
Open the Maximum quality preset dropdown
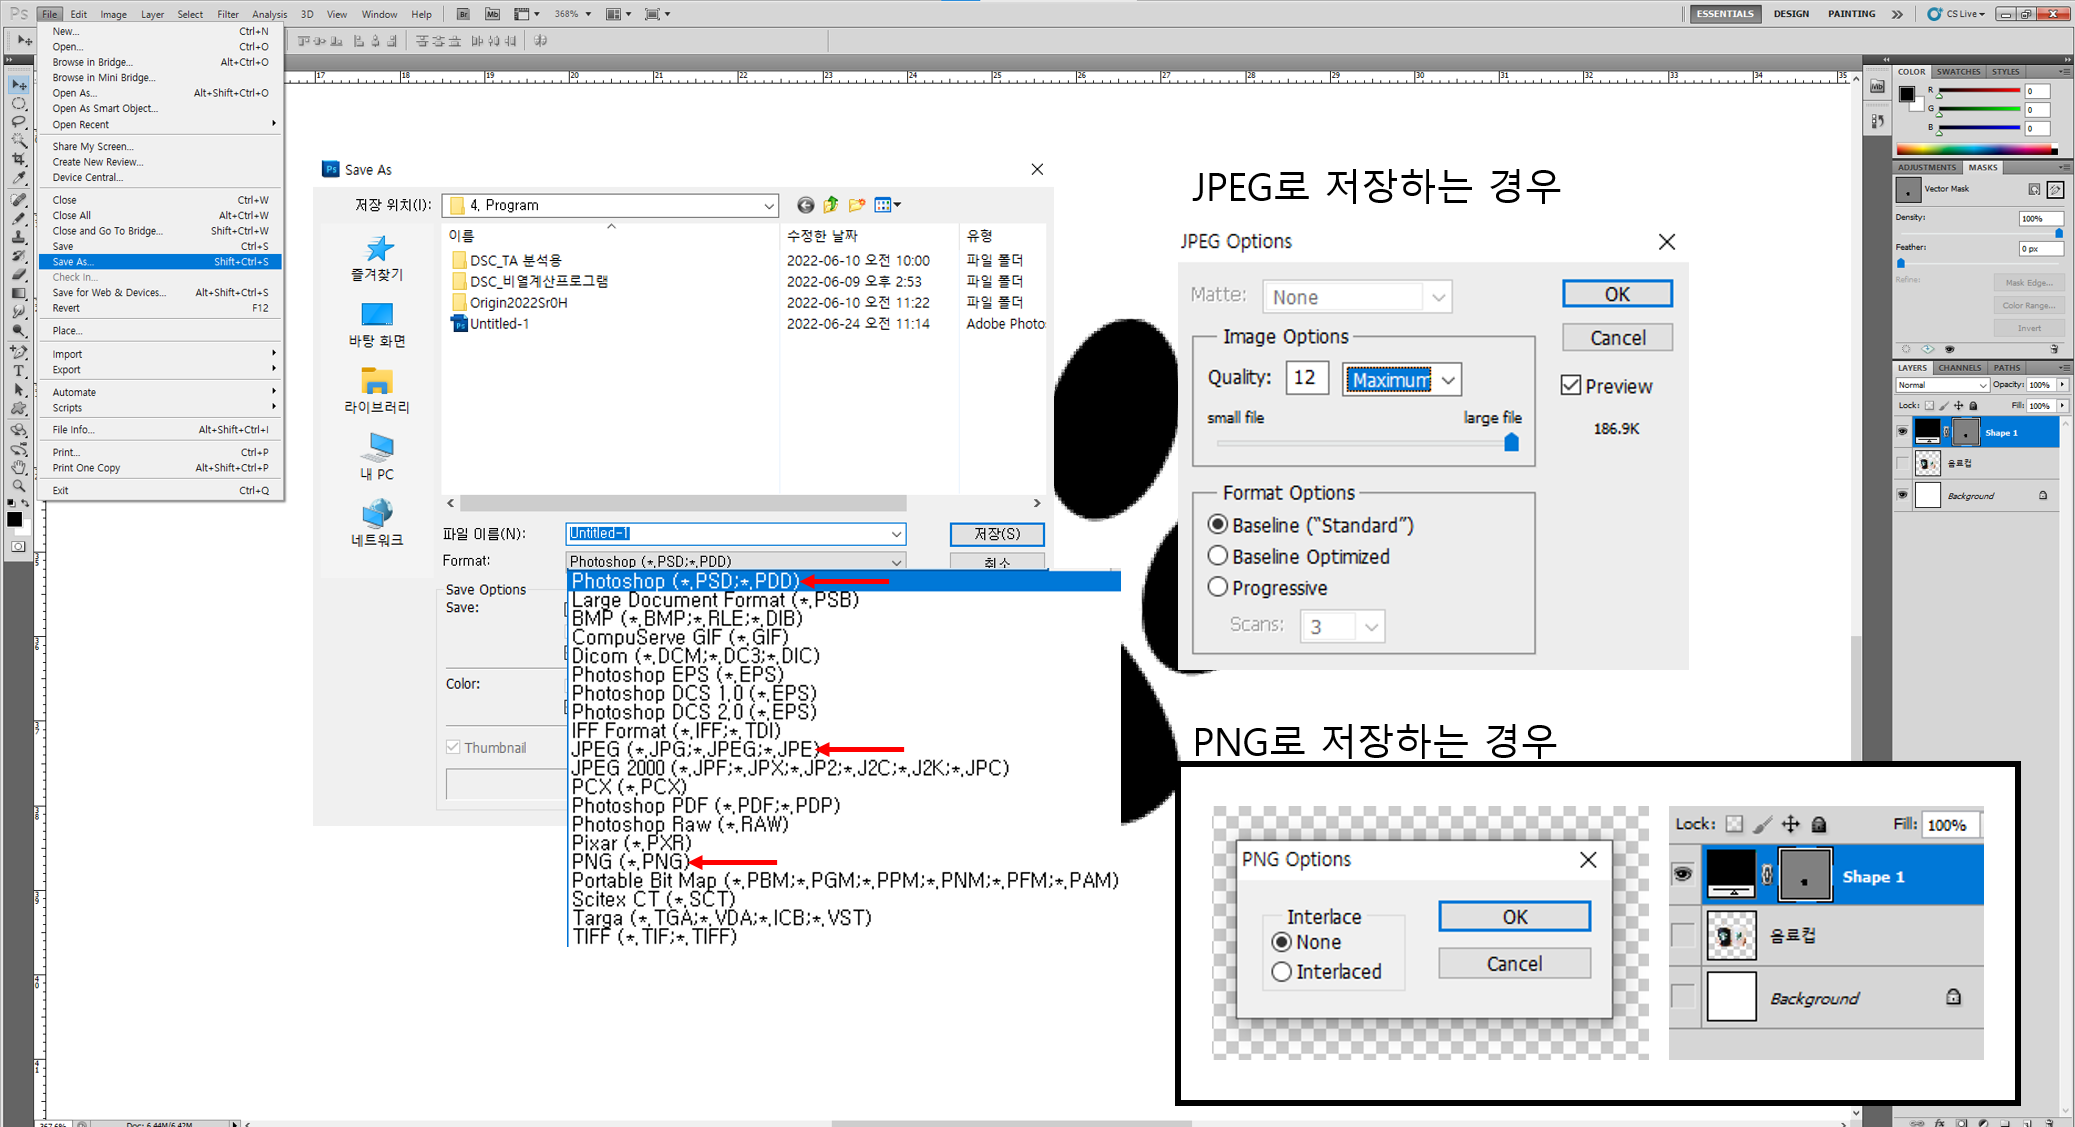point(1448,380)
